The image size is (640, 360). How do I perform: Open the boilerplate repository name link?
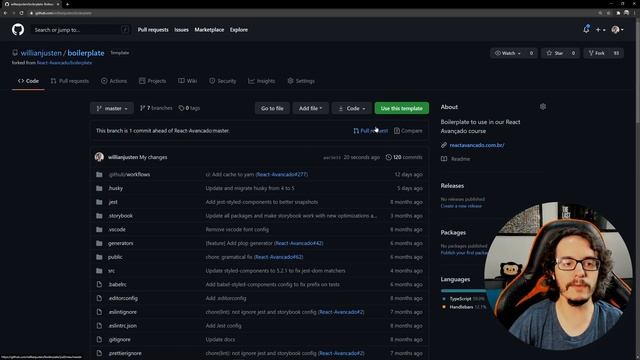tap(86, 53)
